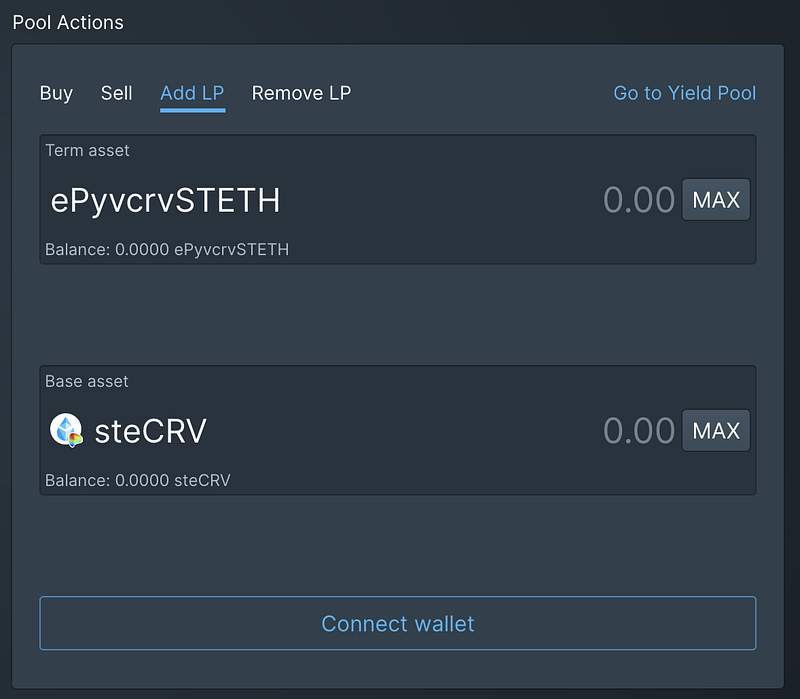
Task: Follow the Go to Yield Pool link
Action: point(685,93)
